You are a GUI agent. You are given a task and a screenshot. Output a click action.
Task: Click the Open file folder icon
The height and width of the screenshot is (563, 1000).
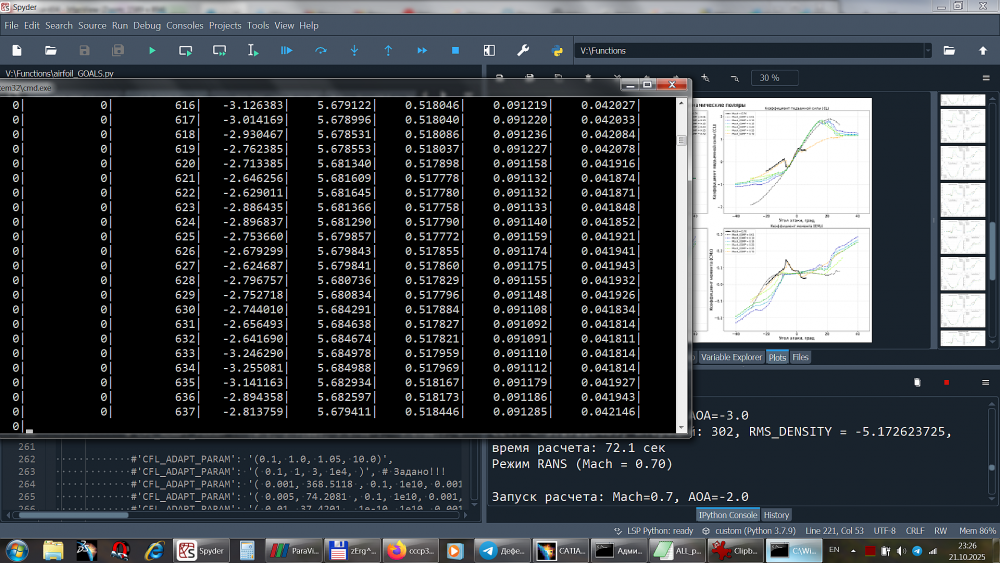50,50
